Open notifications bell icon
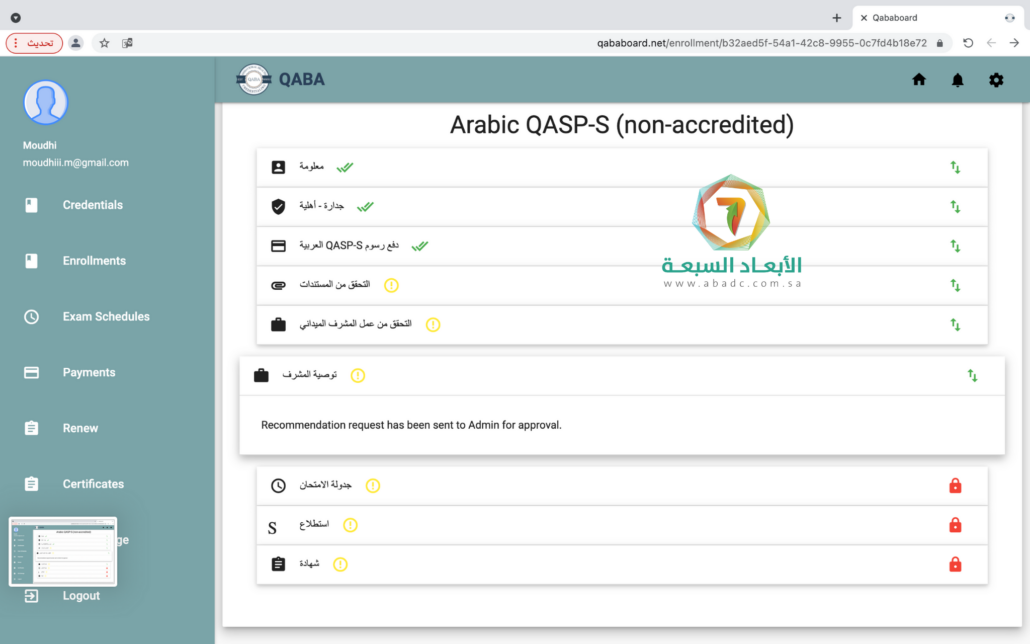Screen dimensions: 1030x644 coord(957,80)
